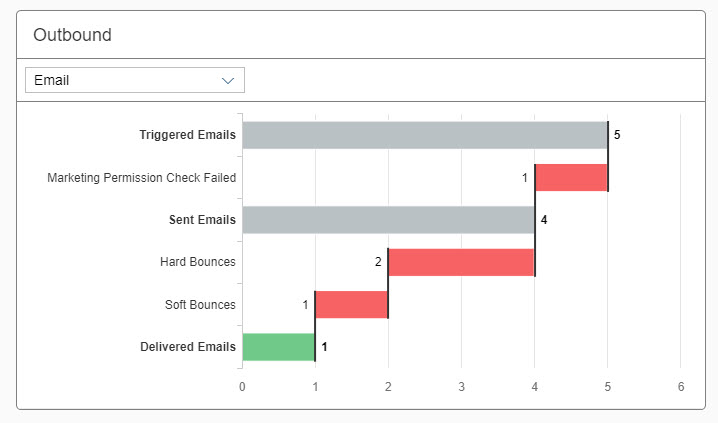Image resolution: width=718 pixels, height=423 pixels.
Task: Select the red Marketing Permission Check Failed bar
Action: point(571,178)
